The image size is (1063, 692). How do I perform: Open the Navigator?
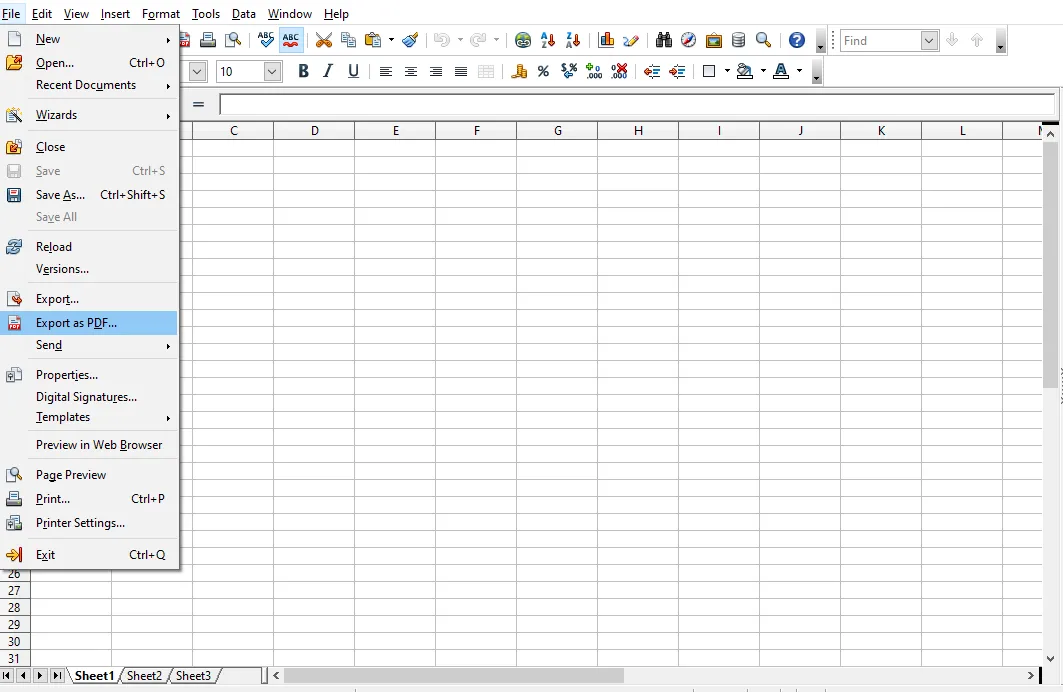pos(688,40)
